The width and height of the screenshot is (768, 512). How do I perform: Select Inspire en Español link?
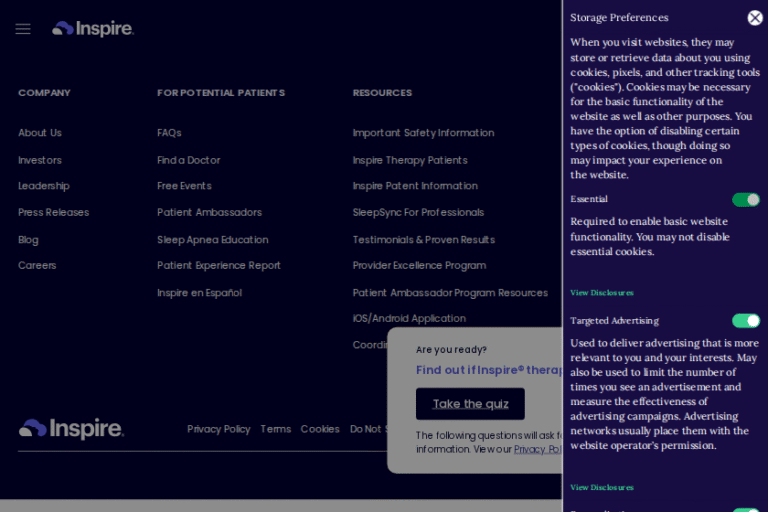click(x=199, y=293)
